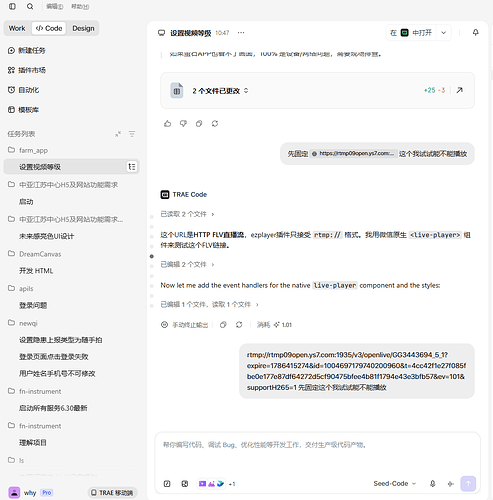The width and height of the screenshot is (493, 500).
Task: Expand the 2 个文件已更改 card
Action: [220, 91]
